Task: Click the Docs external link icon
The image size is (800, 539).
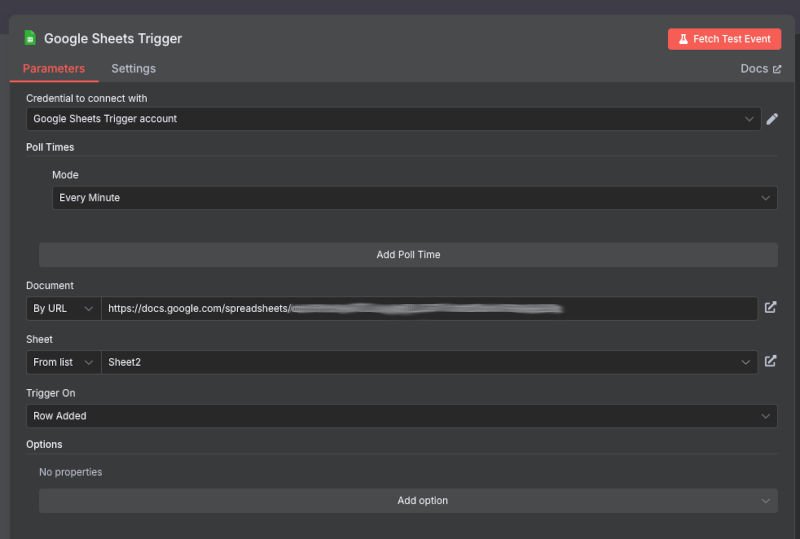Action: (777, 69)
